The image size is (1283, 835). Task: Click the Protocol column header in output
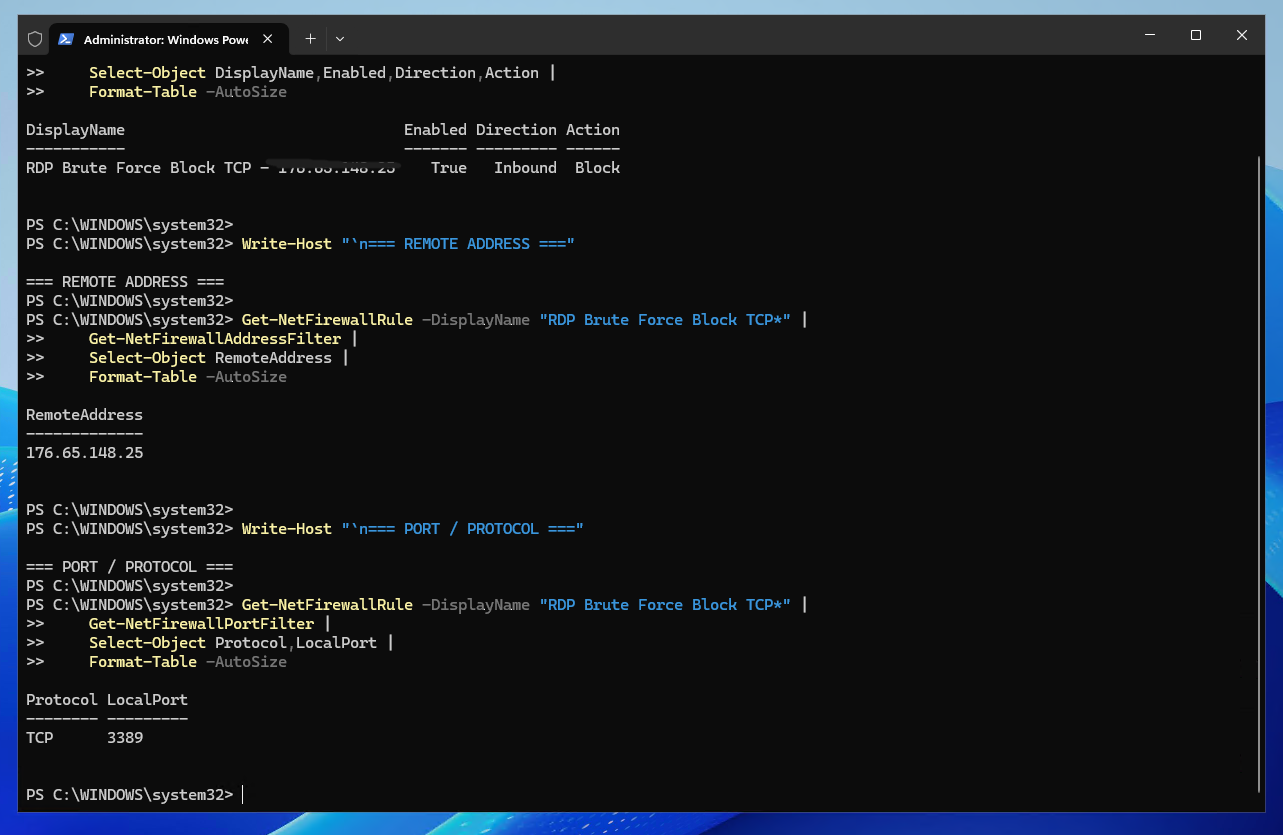(x=62, y=700)
